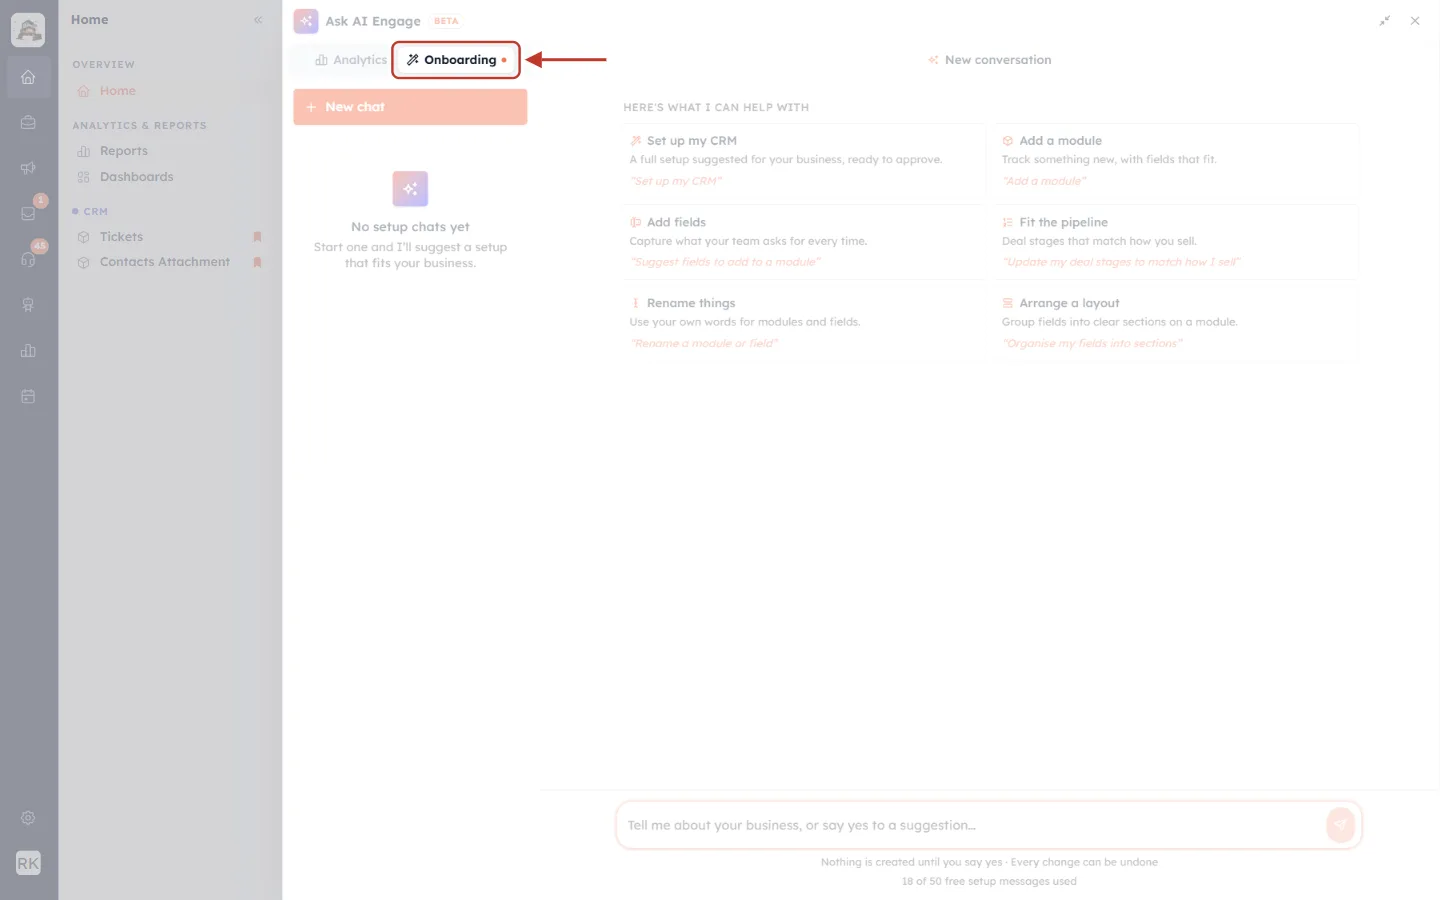The width and height of the screenshot is (1440, 900).
Task: Open the briefcase icon in the left rail
Action: point(28,122)
